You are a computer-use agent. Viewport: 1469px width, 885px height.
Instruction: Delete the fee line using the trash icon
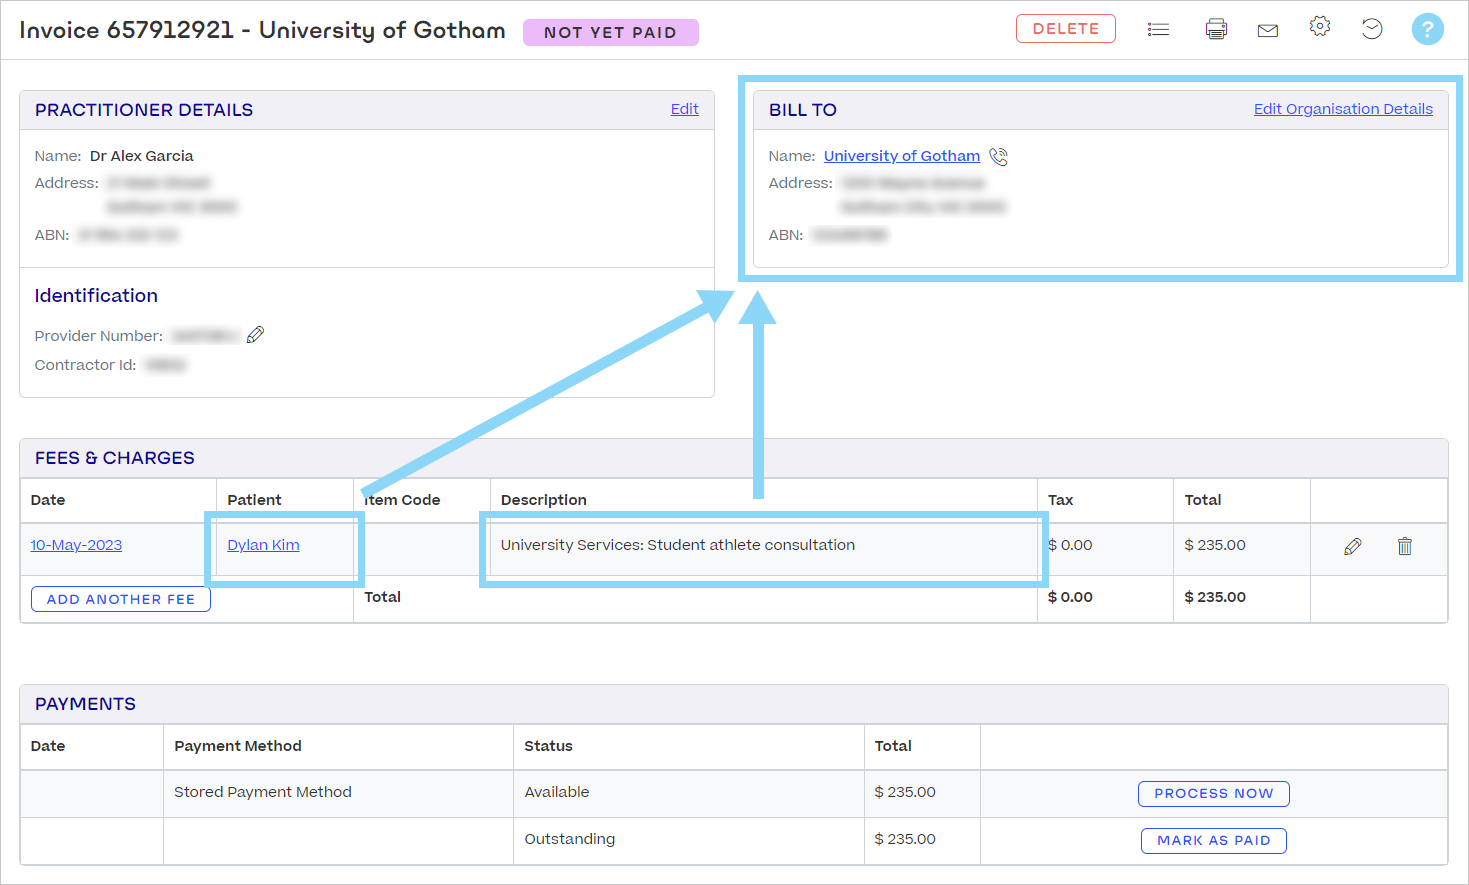coord(1404,546)
